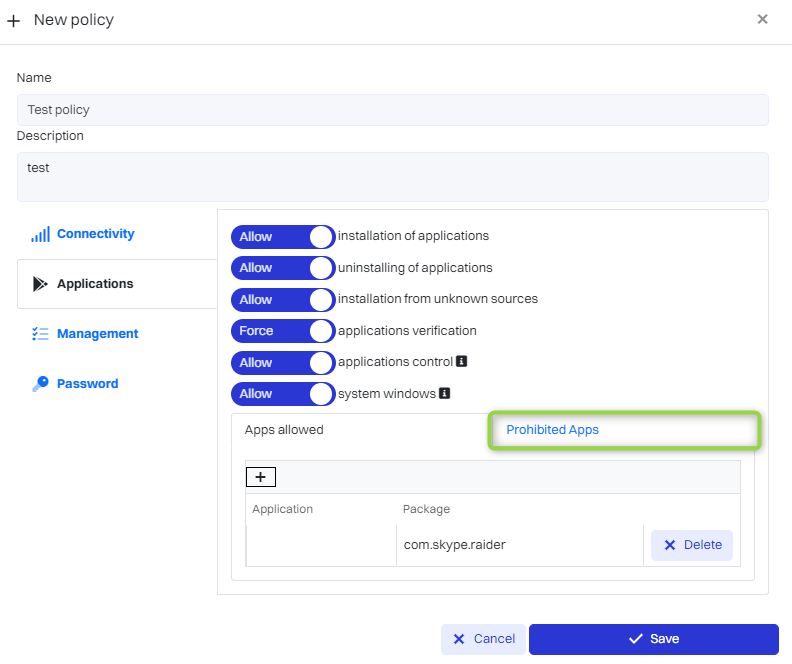Screen dimensions: 792x664
Task: Click the plus icon to add app
Action: pyautogui.click(x=260, y=477)
